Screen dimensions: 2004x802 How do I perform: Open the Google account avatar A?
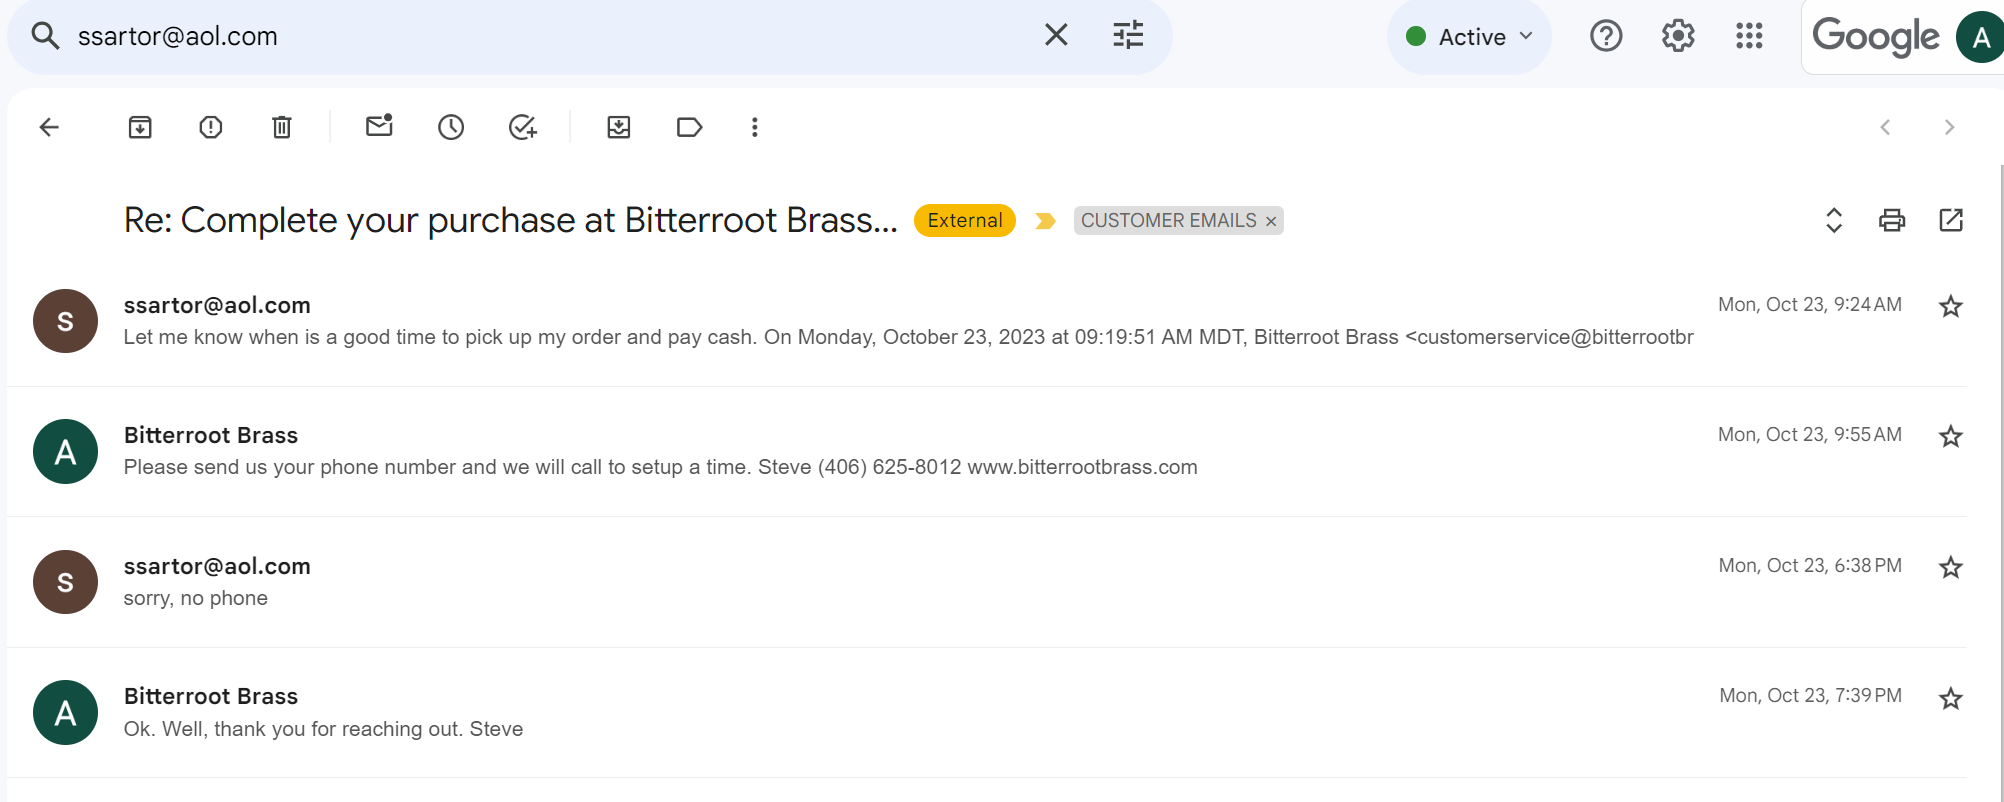point(1981,37)
